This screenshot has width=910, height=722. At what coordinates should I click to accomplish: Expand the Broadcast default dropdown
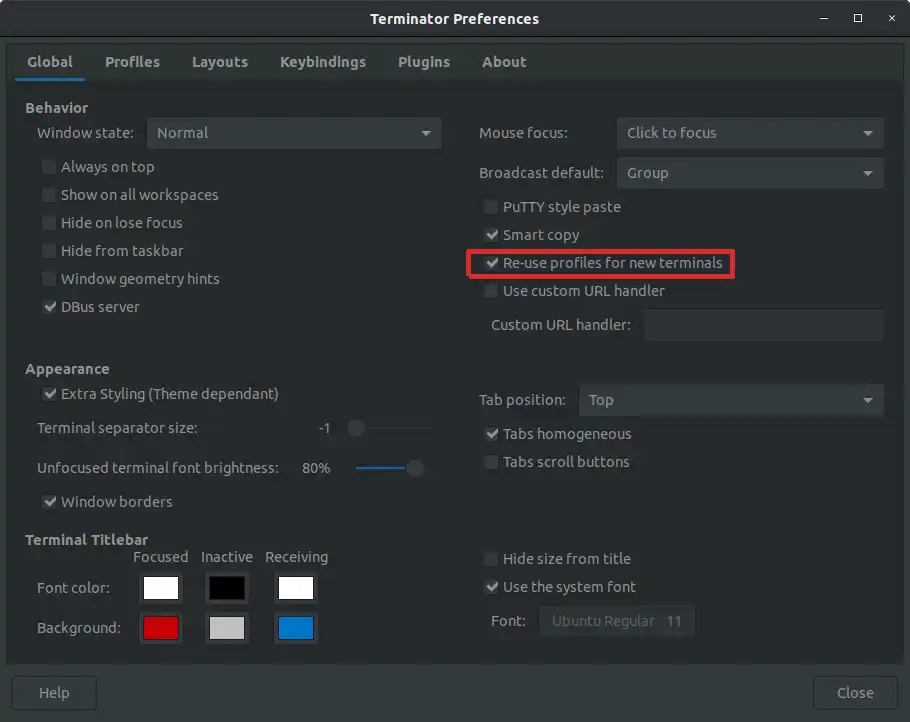[x=750, y=173]
